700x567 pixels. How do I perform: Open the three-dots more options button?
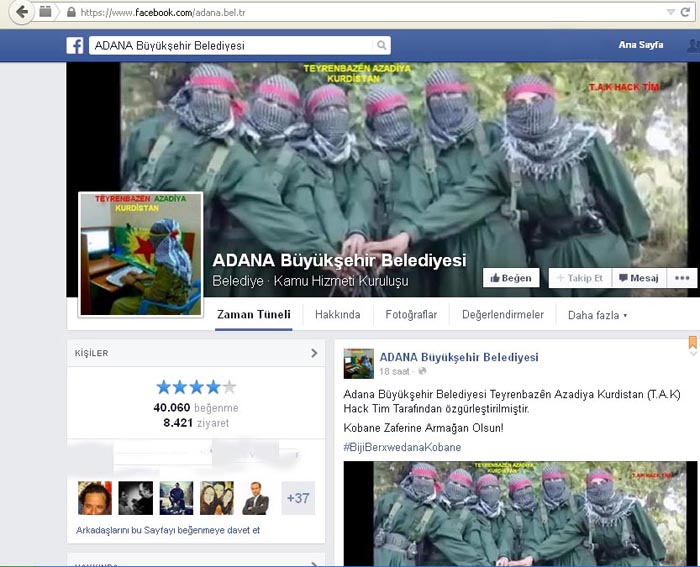[x=682, y=278]
